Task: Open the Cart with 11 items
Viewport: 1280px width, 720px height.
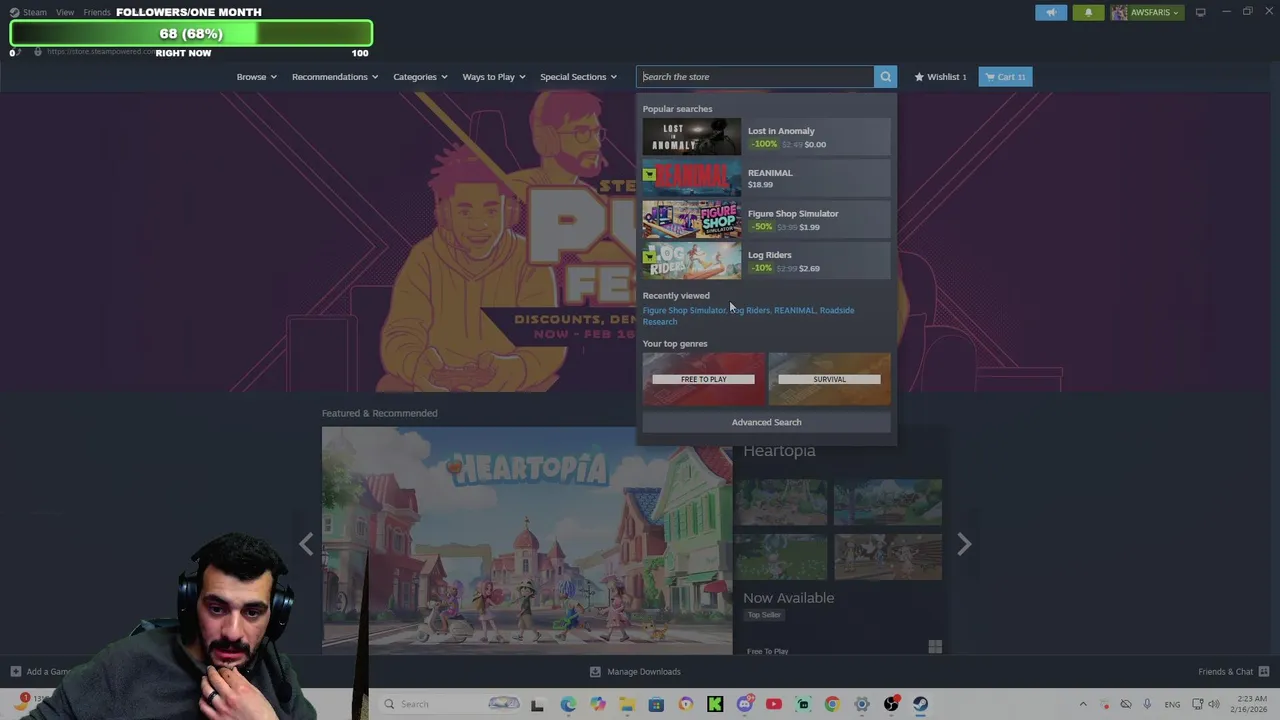Action: coord(1005,77)
